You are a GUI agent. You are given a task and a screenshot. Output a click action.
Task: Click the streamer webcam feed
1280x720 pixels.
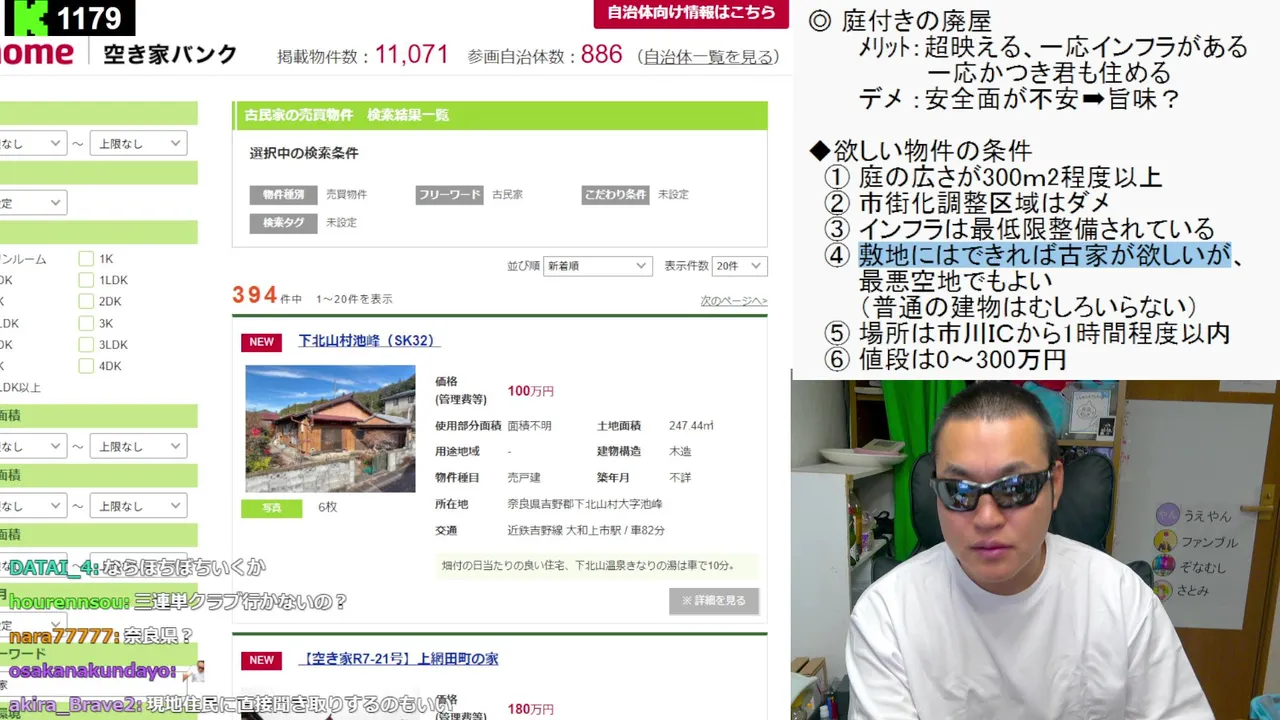[1035, 550]
